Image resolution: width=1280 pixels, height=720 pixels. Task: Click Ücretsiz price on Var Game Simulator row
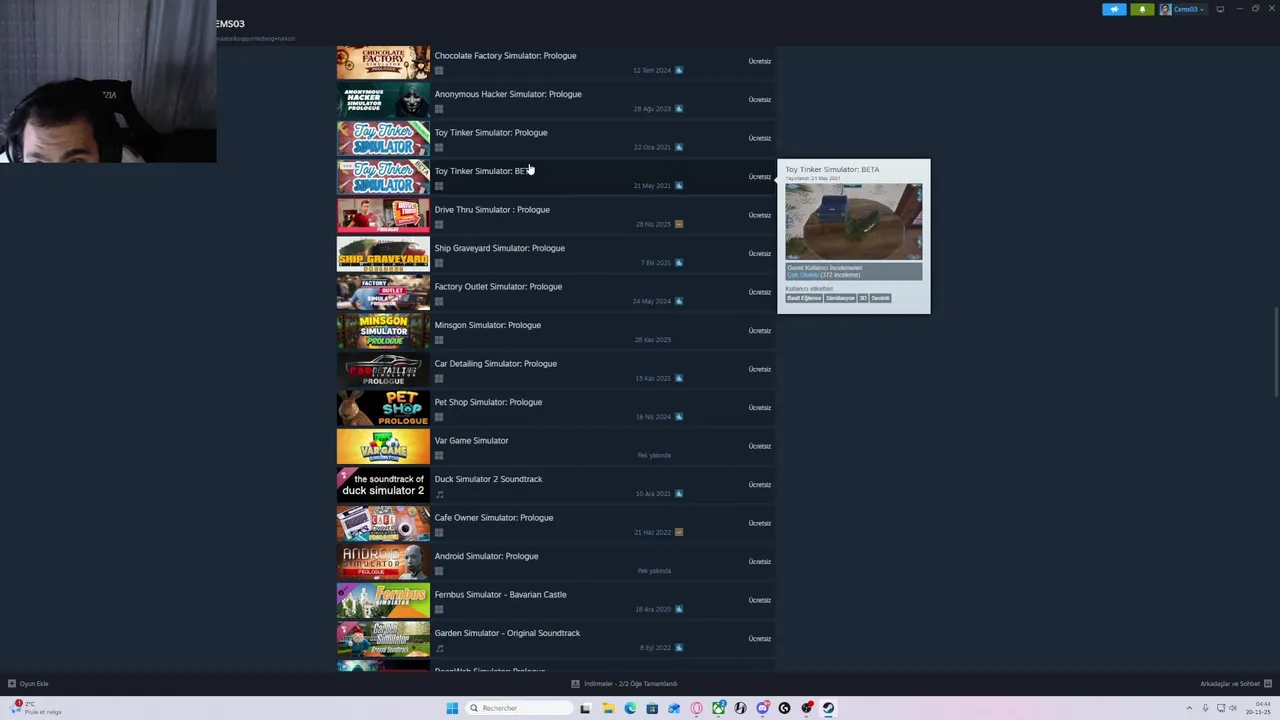pyautogui.click(x=760, y=446)
